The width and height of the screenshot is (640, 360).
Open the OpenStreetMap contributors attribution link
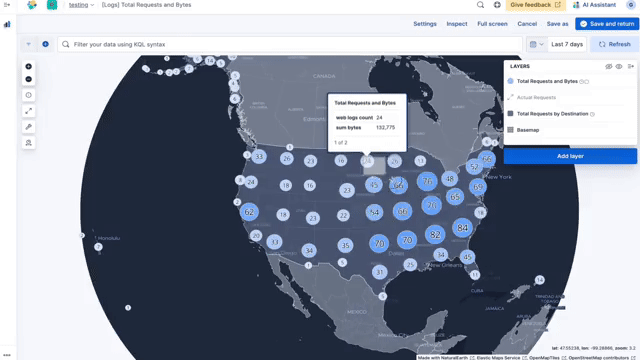coord(598,358)
